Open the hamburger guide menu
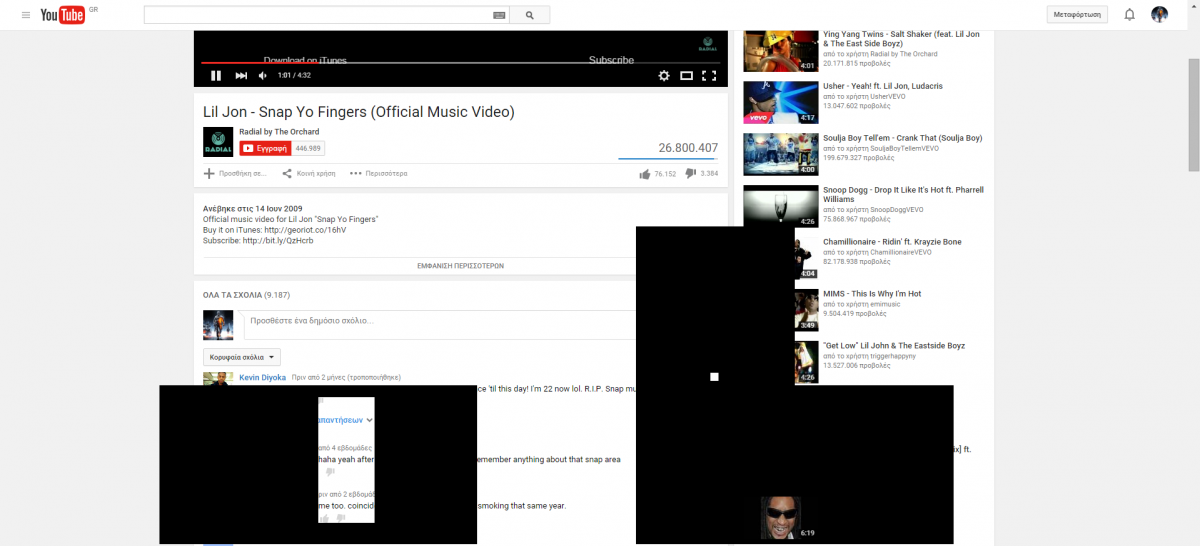Image resolution: width=1200 pixels, height=546 pixels. [26, 15]
